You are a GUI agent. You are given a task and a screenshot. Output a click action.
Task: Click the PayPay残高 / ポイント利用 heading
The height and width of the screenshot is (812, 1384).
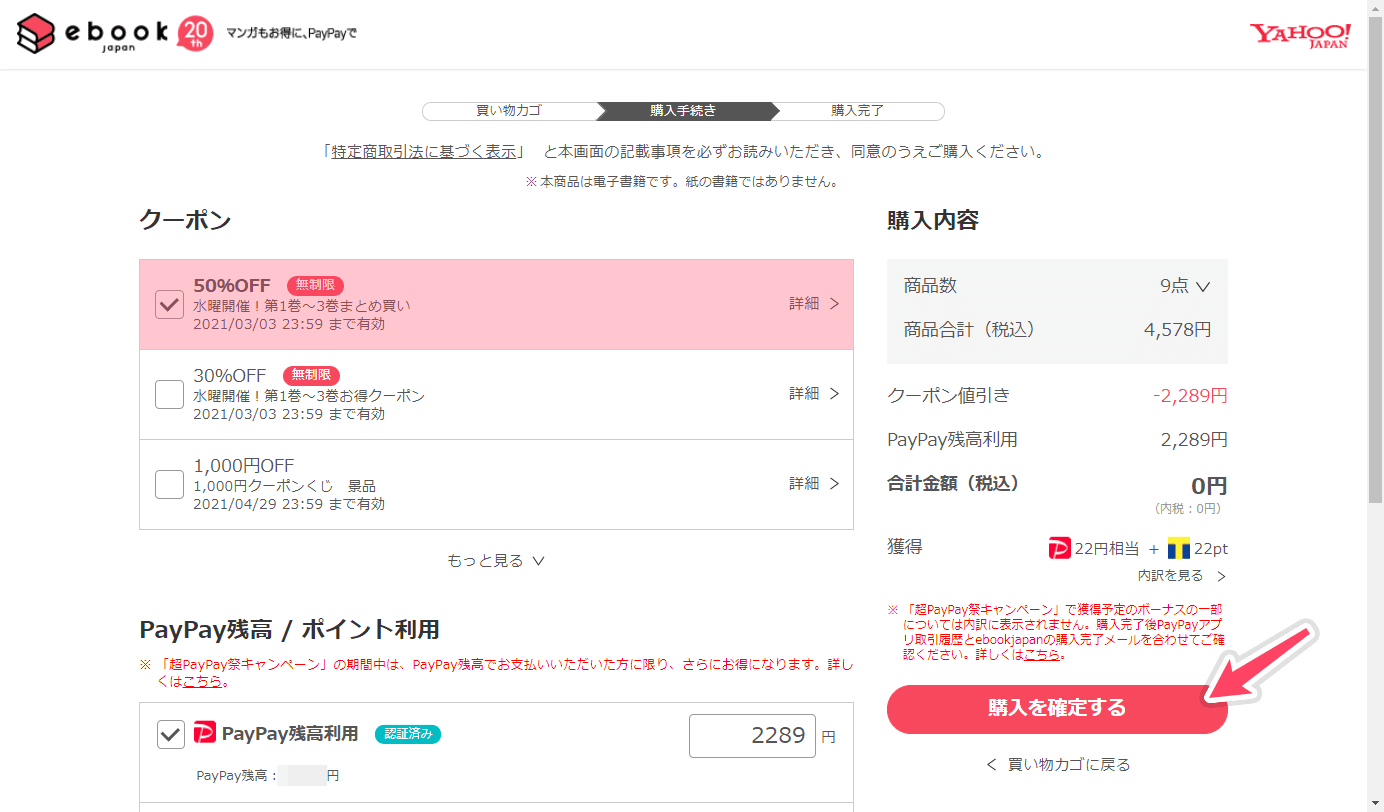(x=289, y=630)
